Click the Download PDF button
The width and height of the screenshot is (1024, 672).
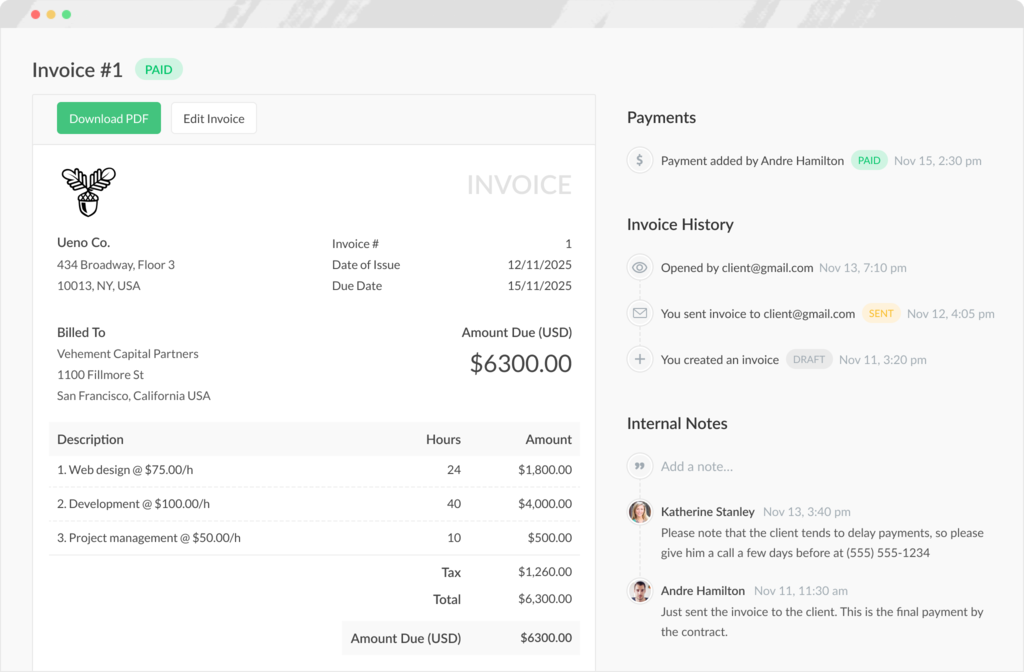point(108,117)
